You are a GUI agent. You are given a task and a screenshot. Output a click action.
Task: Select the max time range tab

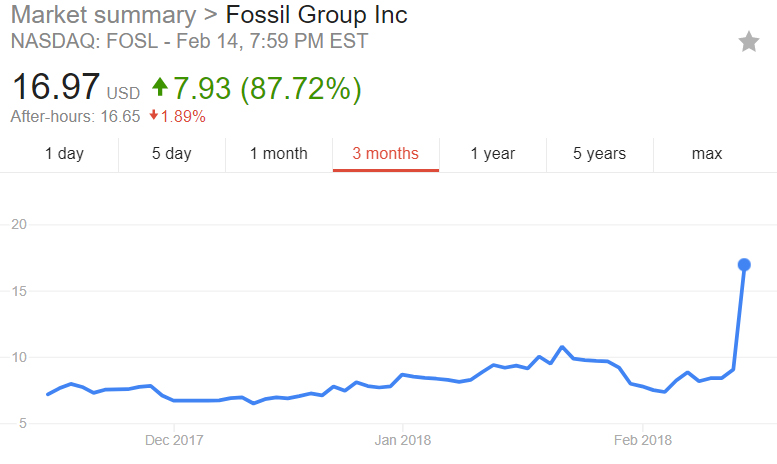707,154
